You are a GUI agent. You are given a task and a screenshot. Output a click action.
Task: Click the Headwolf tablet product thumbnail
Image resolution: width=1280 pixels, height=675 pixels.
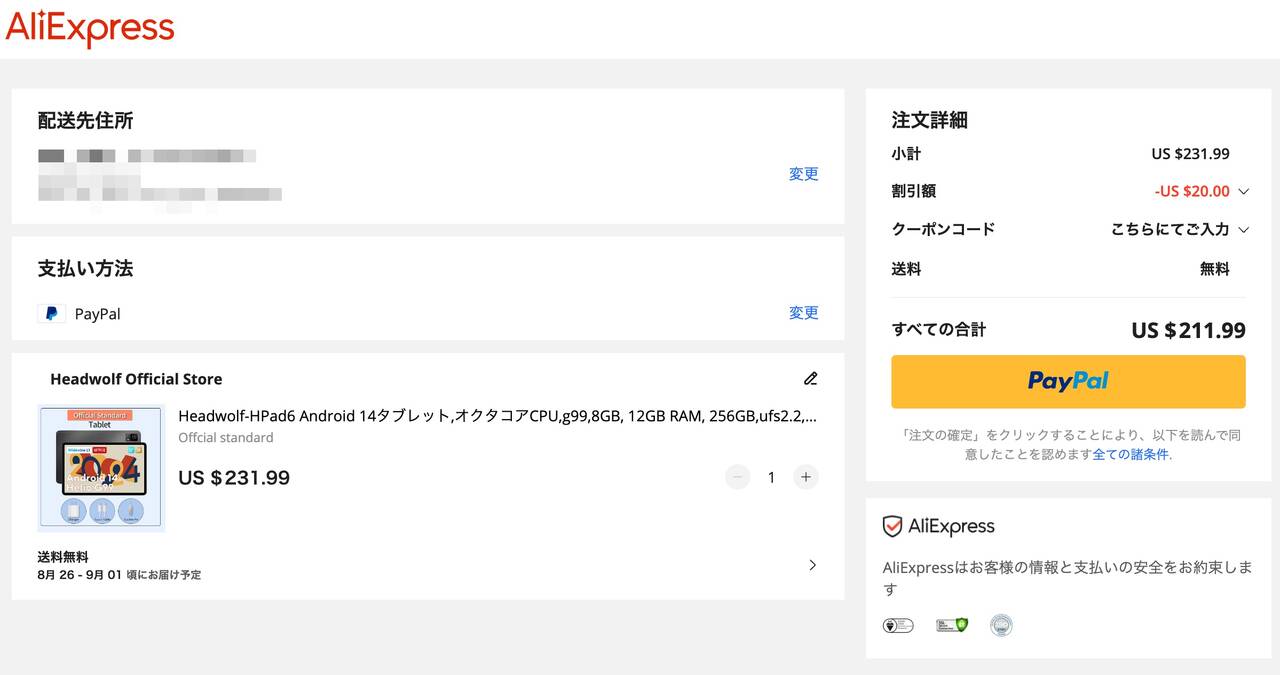click(x=101, y=467)
